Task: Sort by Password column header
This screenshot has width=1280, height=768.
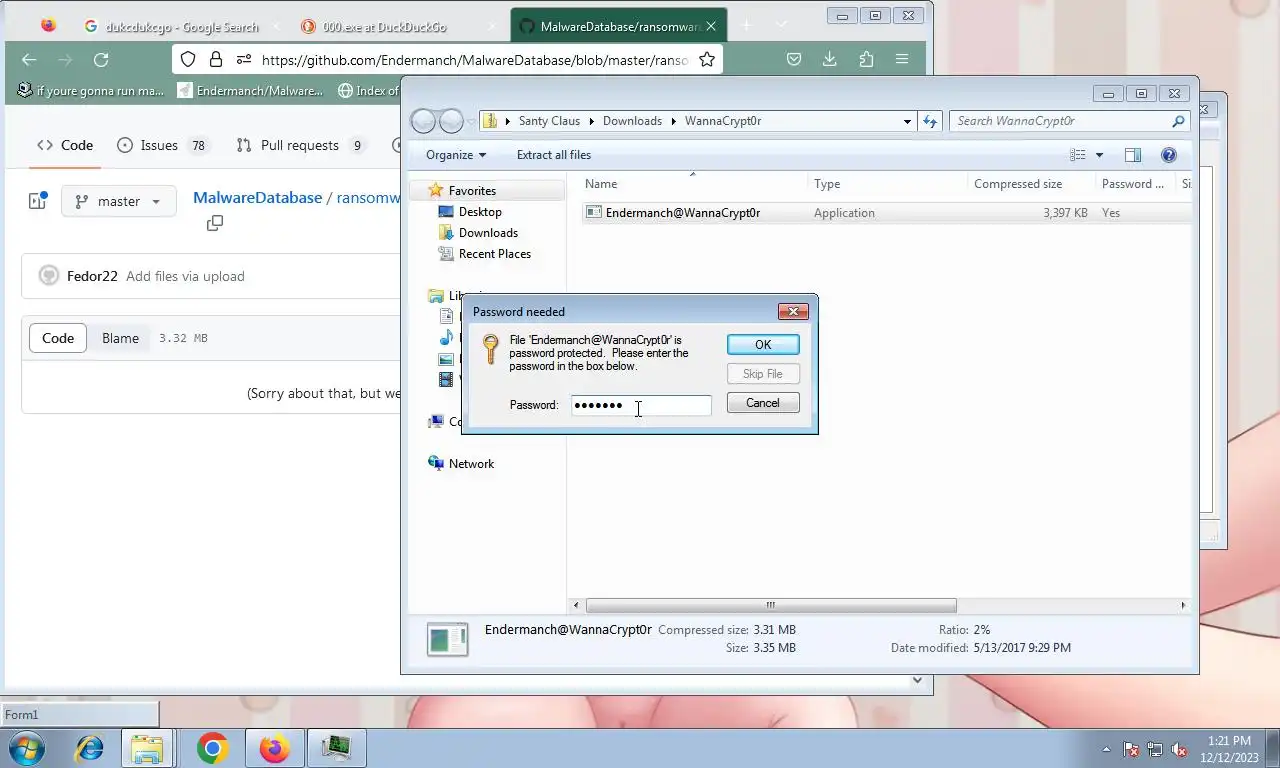Action: (1135, 184)
